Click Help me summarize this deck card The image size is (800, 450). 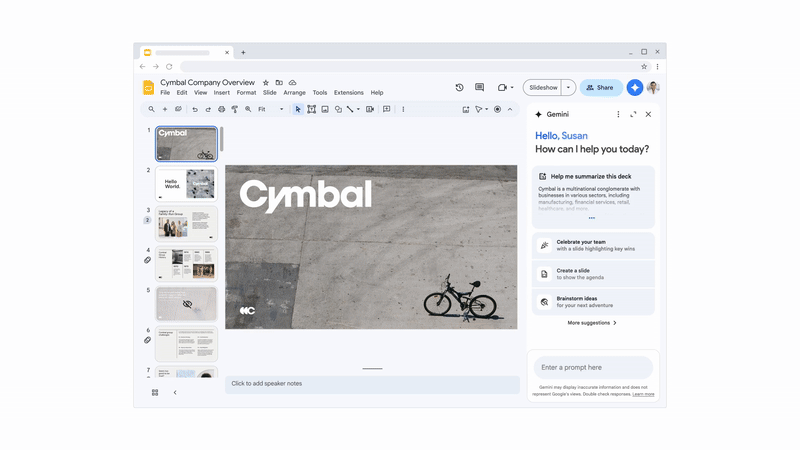click(x=593, y=197)
